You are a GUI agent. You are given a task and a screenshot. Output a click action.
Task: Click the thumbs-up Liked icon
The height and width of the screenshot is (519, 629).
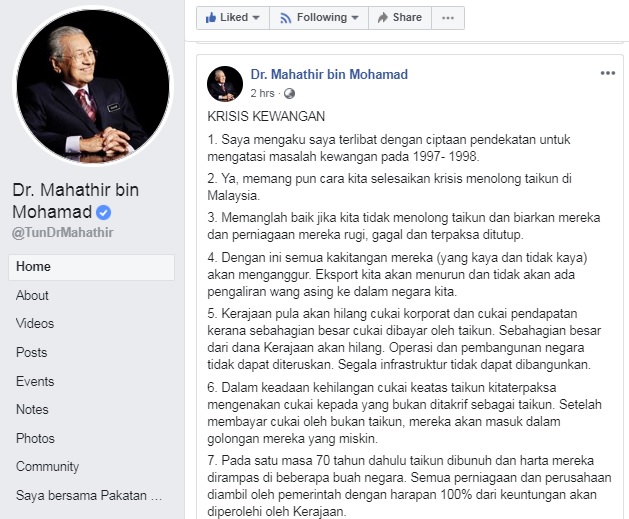coord(211,18)
